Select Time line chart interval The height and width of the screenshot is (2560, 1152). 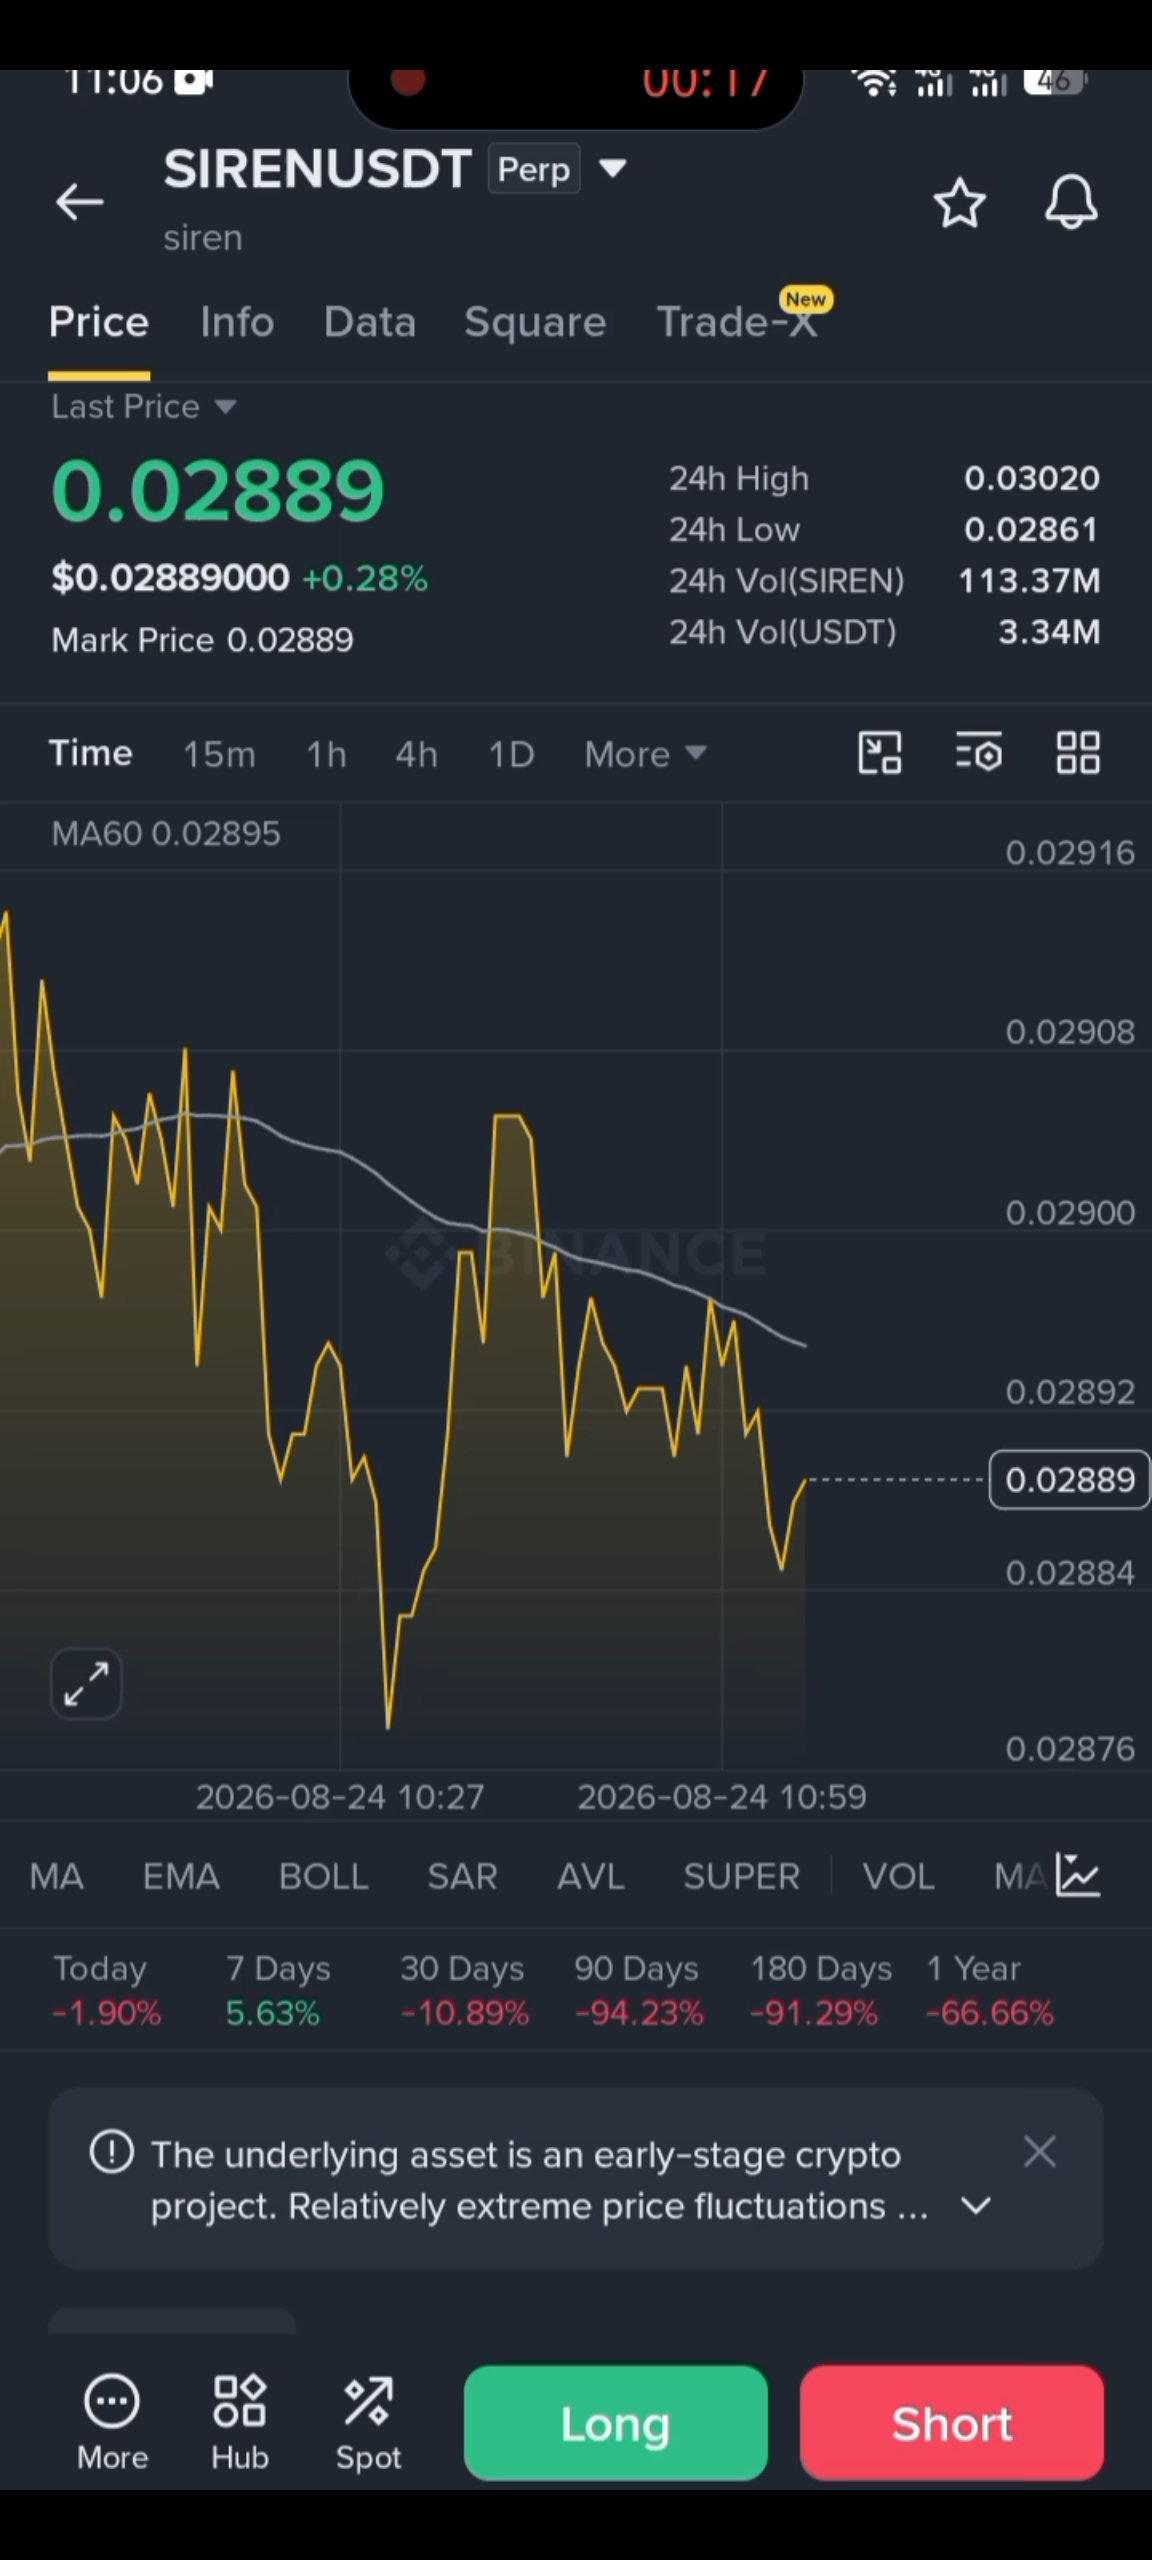pos(91,753)
